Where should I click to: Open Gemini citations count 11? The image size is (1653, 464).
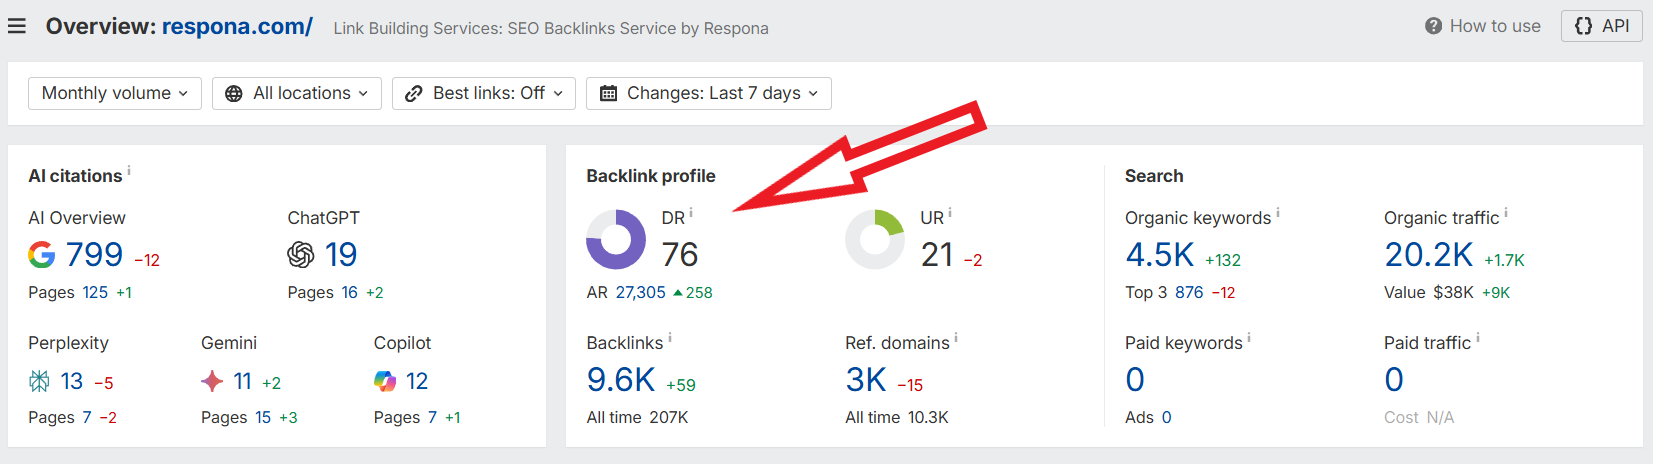point(242,381)
